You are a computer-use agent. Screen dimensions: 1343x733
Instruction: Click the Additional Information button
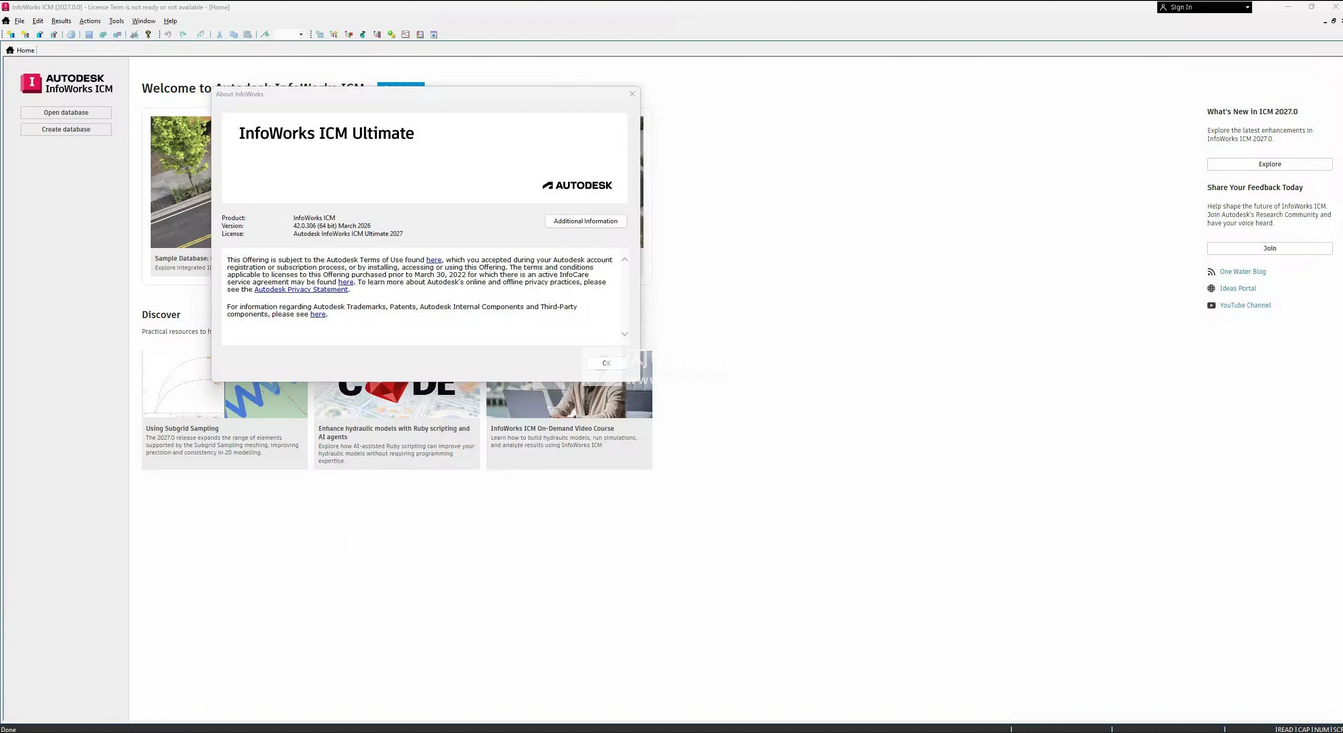coord(585,221)
